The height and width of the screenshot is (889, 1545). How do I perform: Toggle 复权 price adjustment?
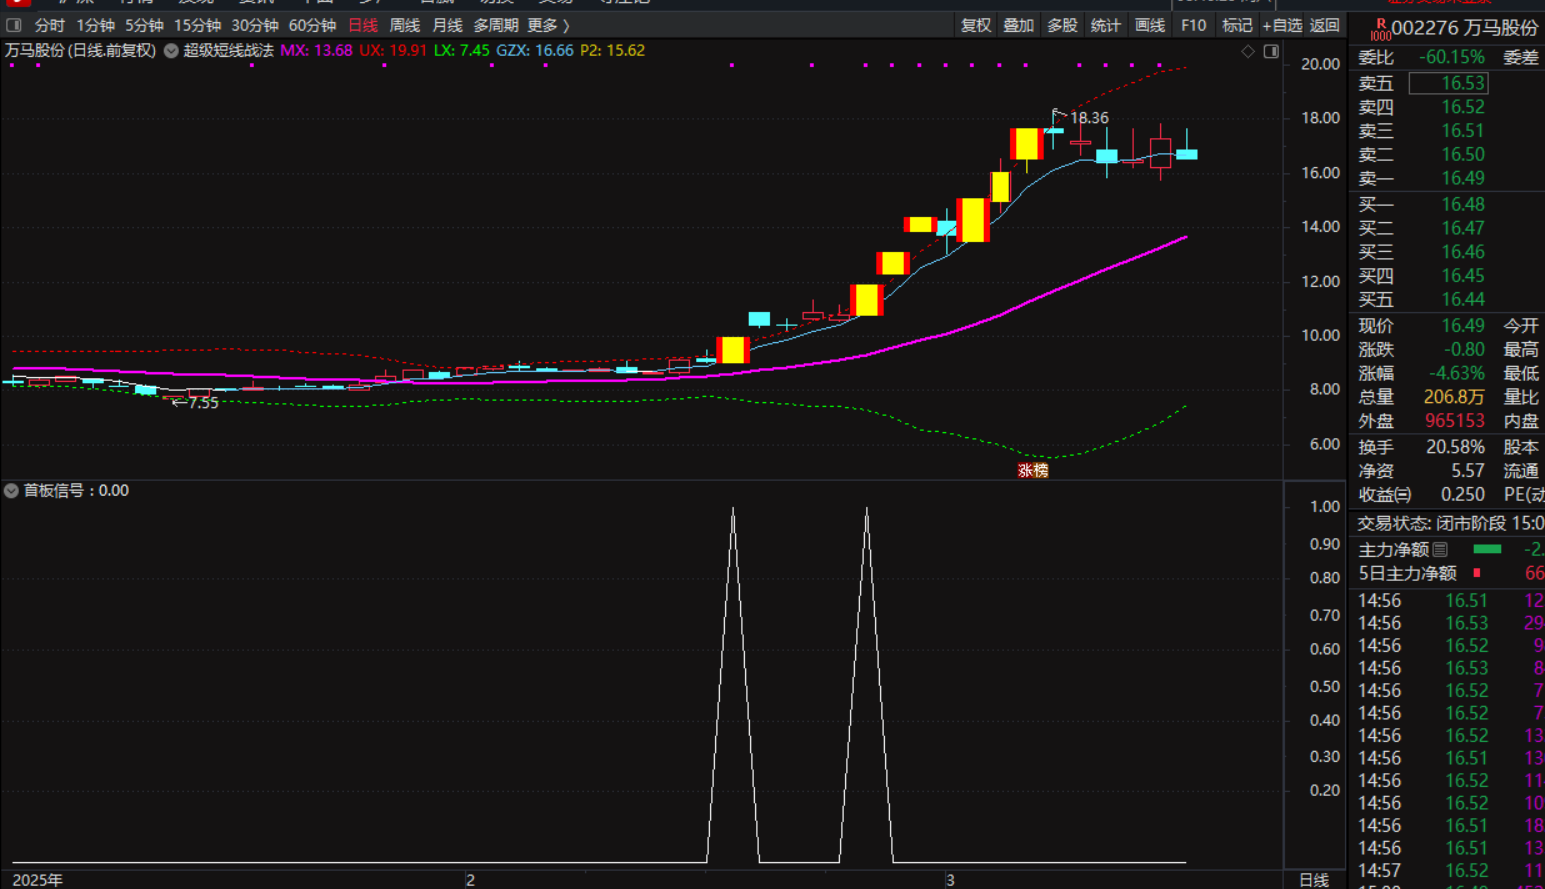click(x=975, y=25)
